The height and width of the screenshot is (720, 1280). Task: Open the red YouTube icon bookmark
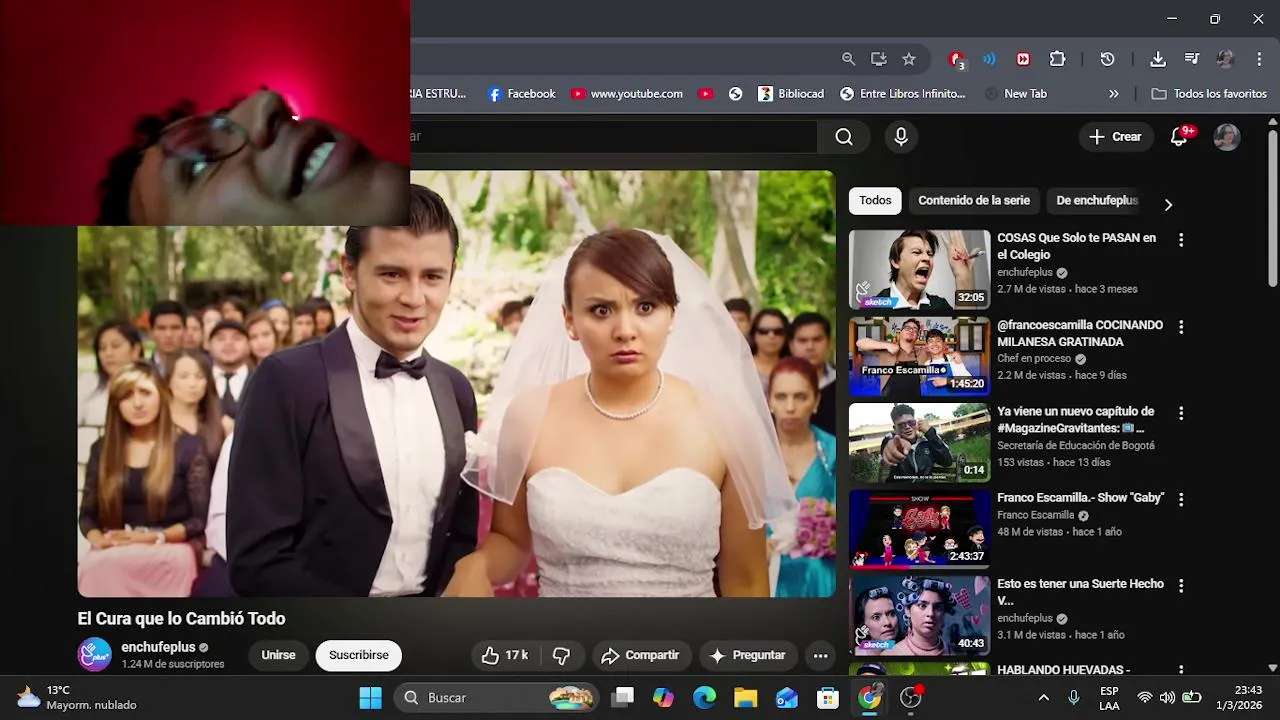(x=705, y=94)
